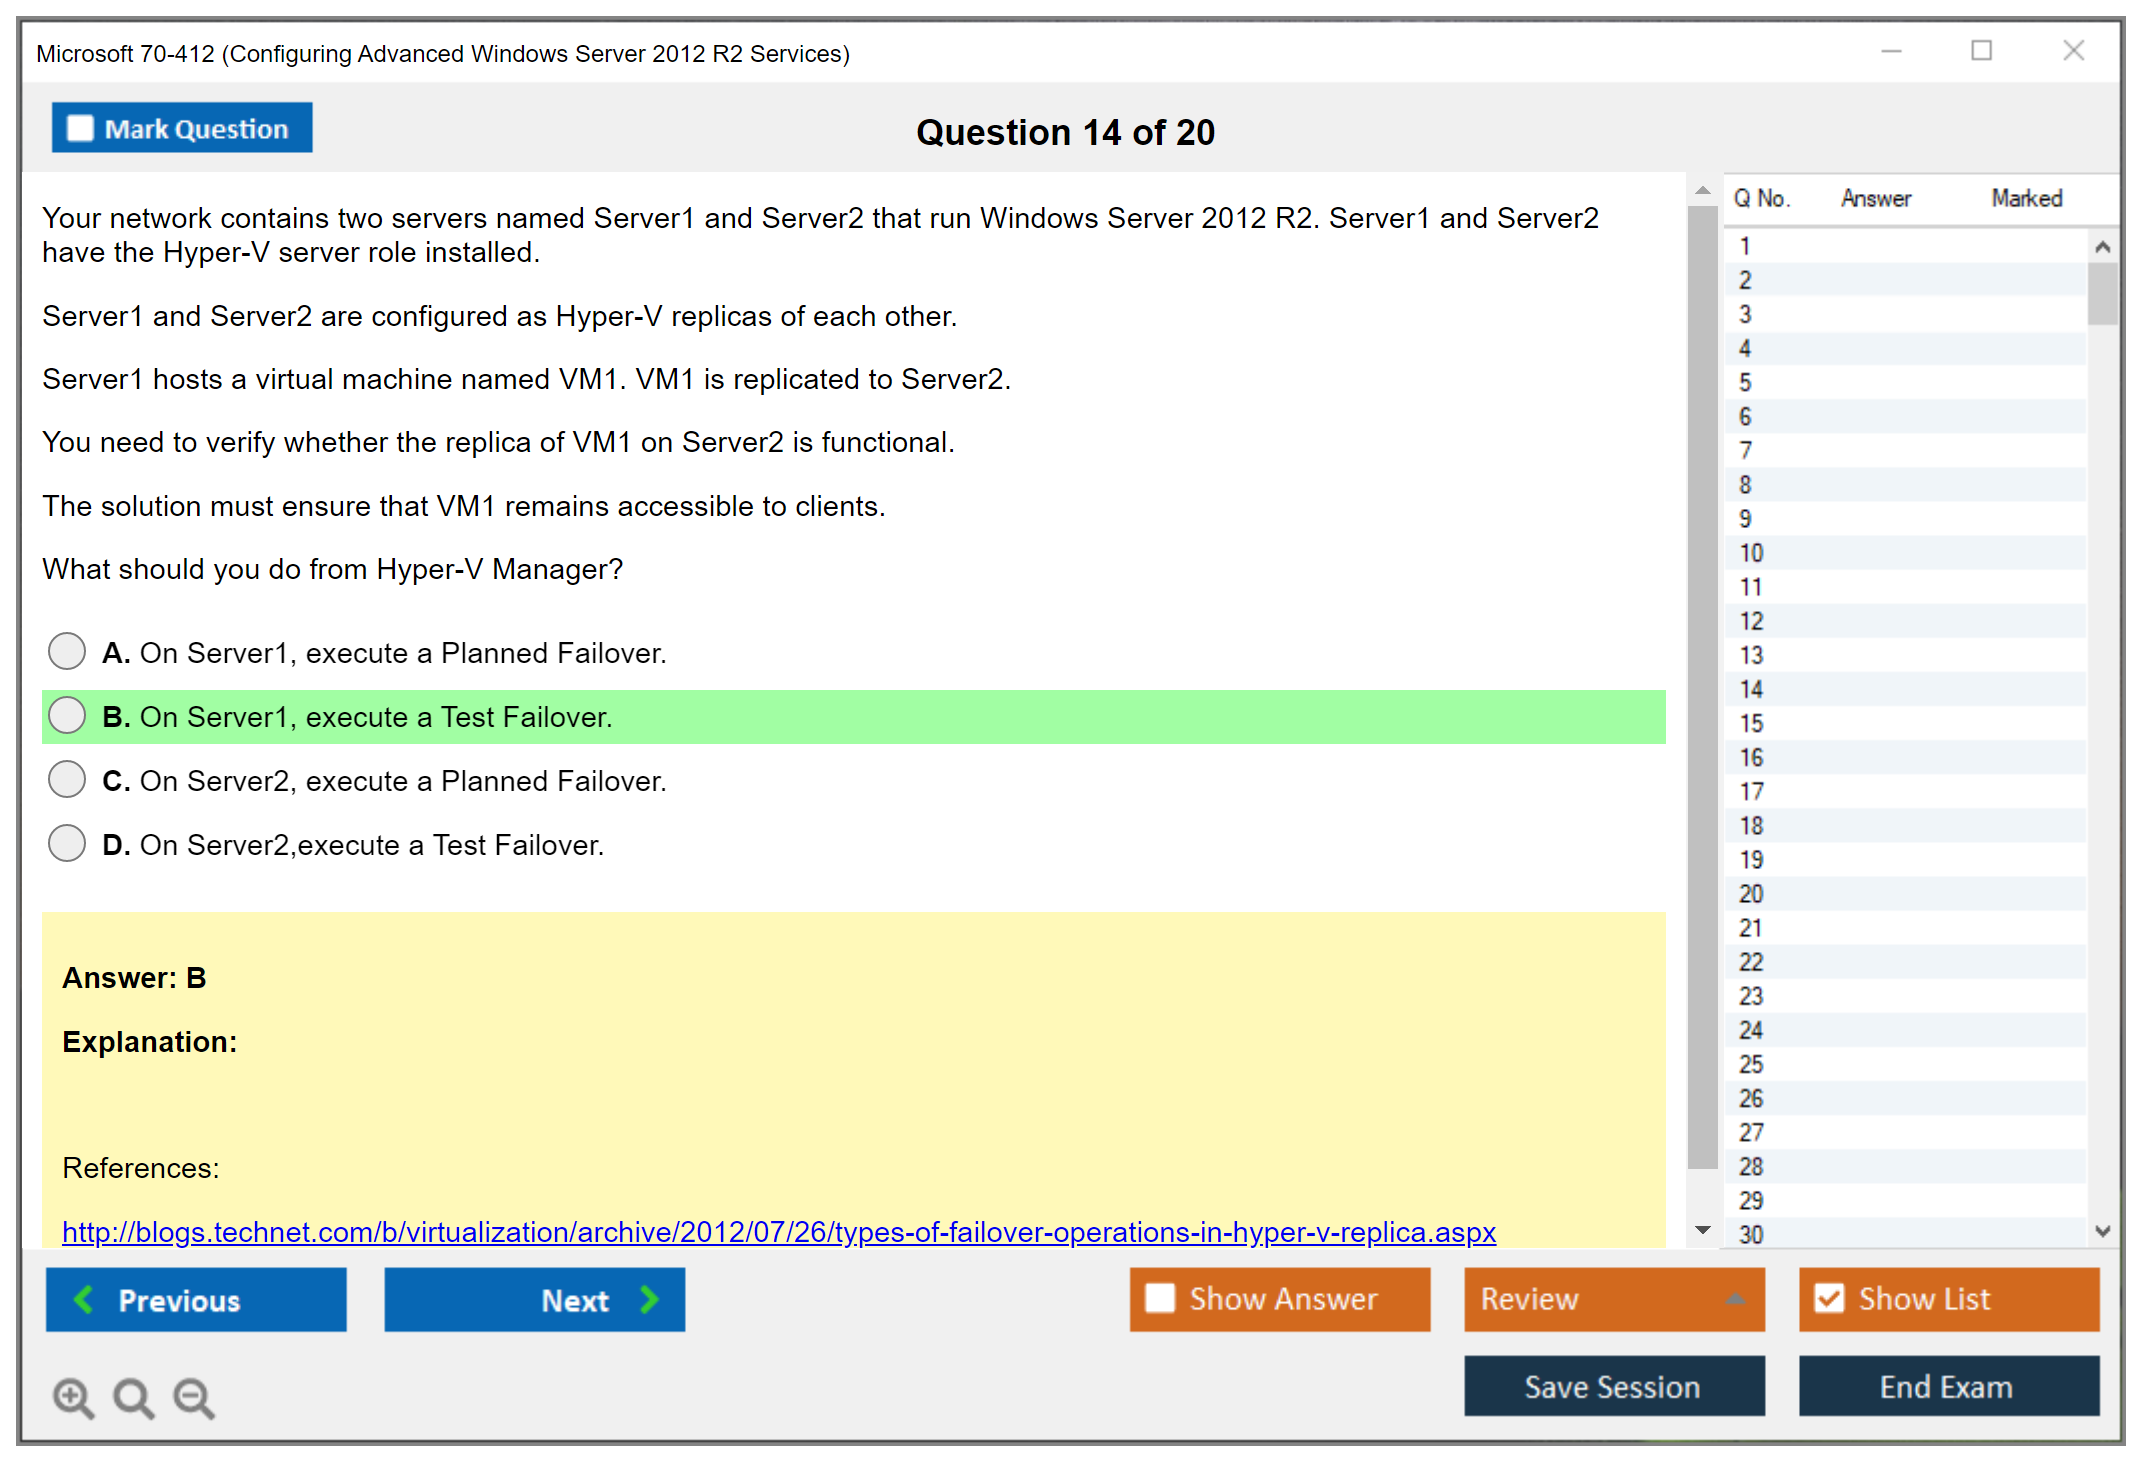
Task: Click the reset zoom magnifier icon
Action: [132, 1396]
